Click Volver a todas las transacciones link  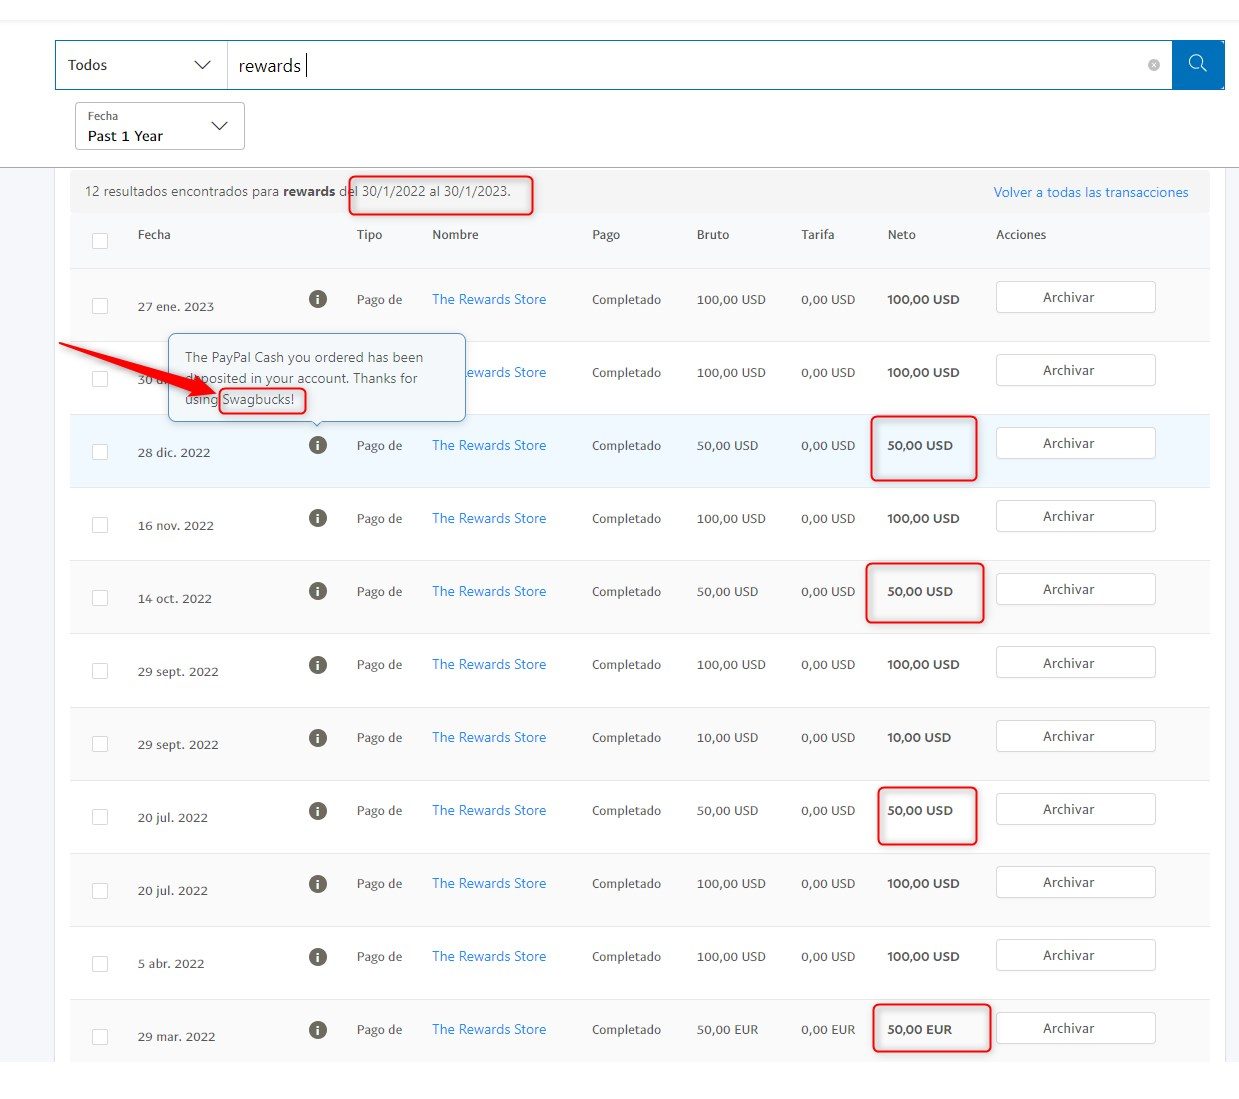pos(1091,192)
